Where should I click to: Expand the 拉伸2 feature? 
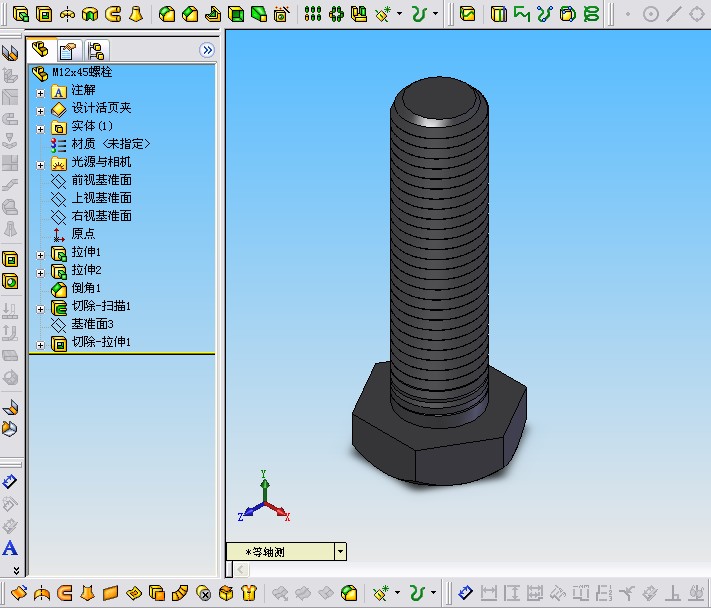point(40,273)
